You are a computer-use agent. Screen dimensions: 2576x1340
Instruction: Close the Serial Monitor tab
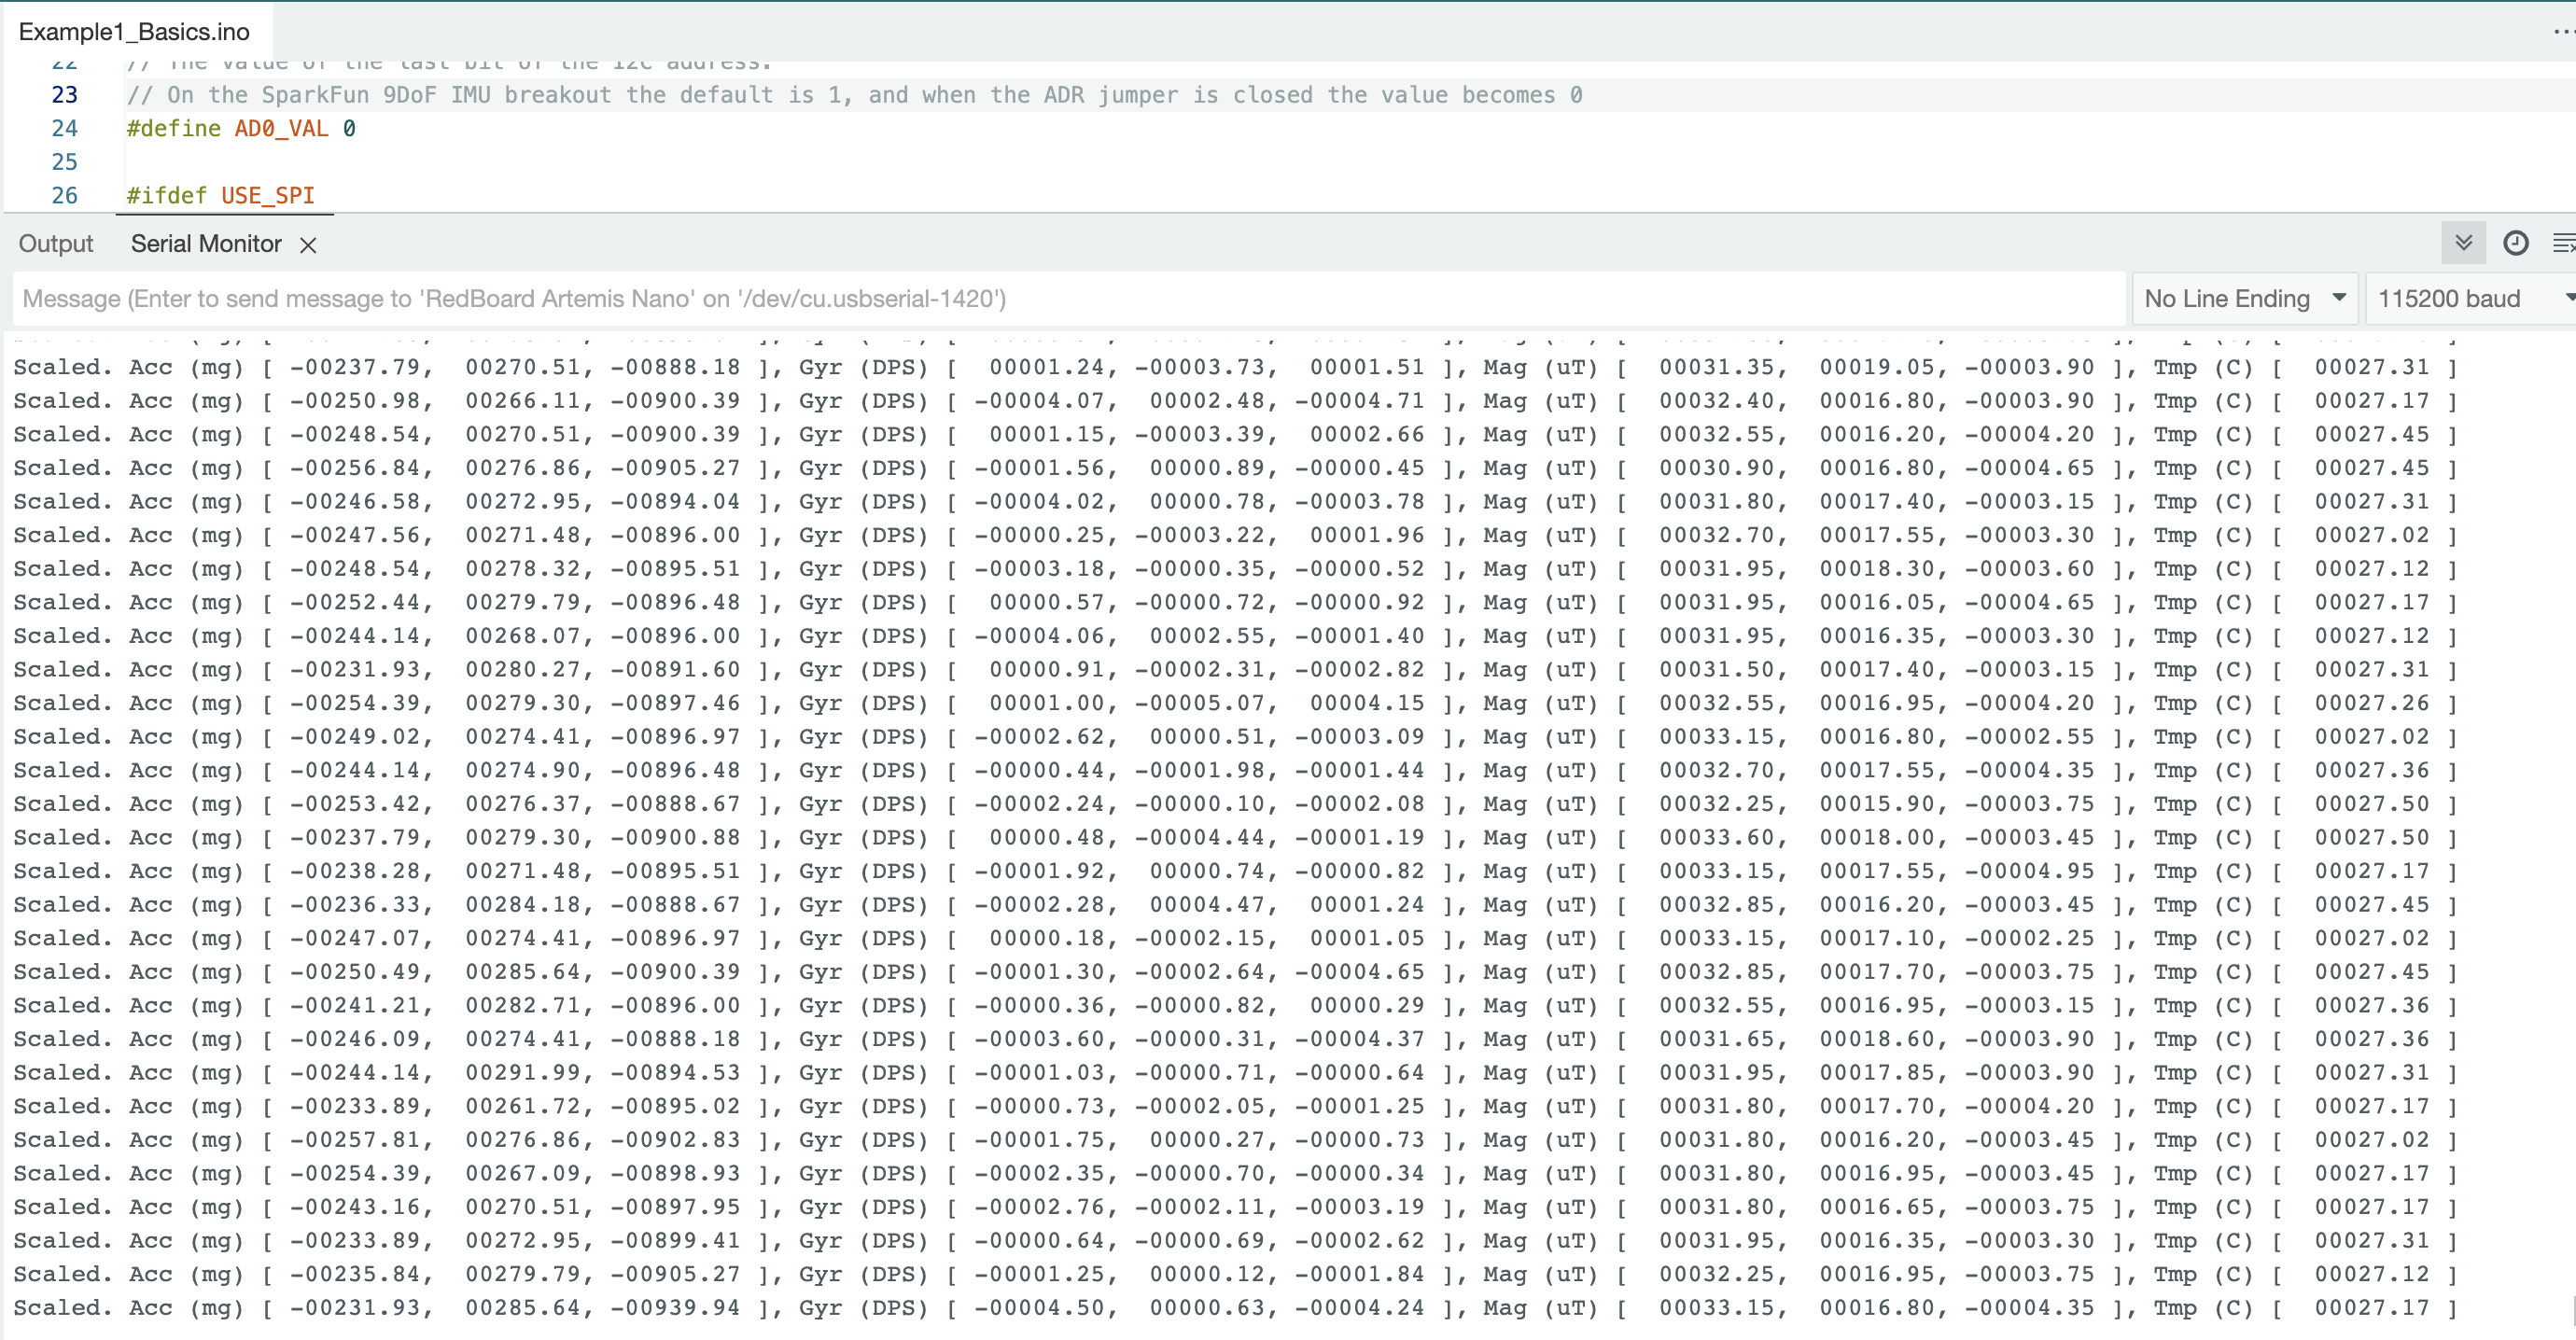[308, 245]
